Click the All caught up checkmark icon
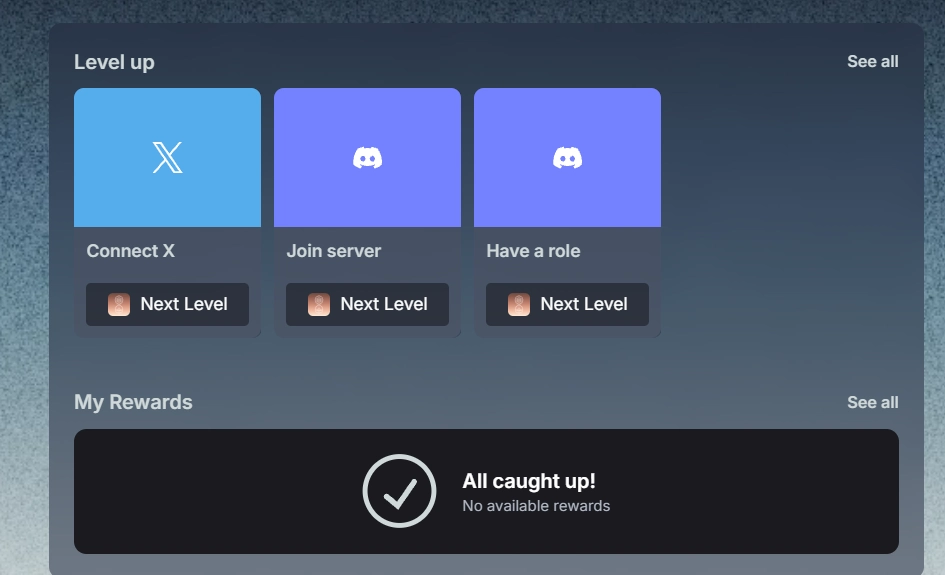The image size is (945, 575). [x=400, y=491]
